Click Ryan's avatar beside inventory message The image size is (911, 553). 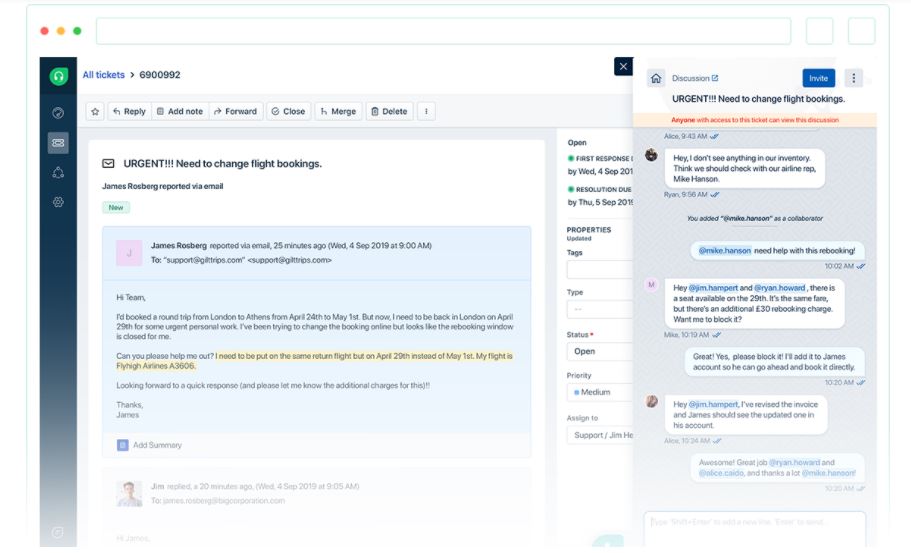(x=651, y=155)
